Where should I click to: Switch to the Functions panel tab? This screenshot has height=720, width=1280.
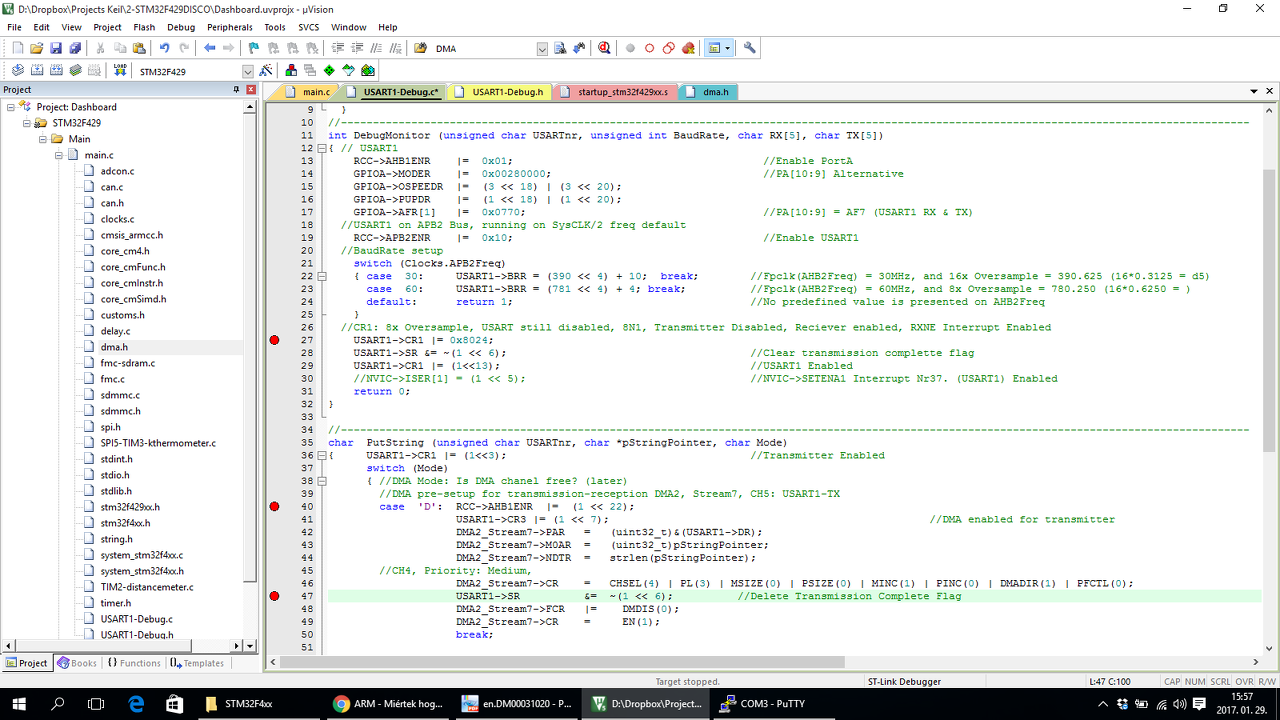pyautogui.click(x=134, y=663)
